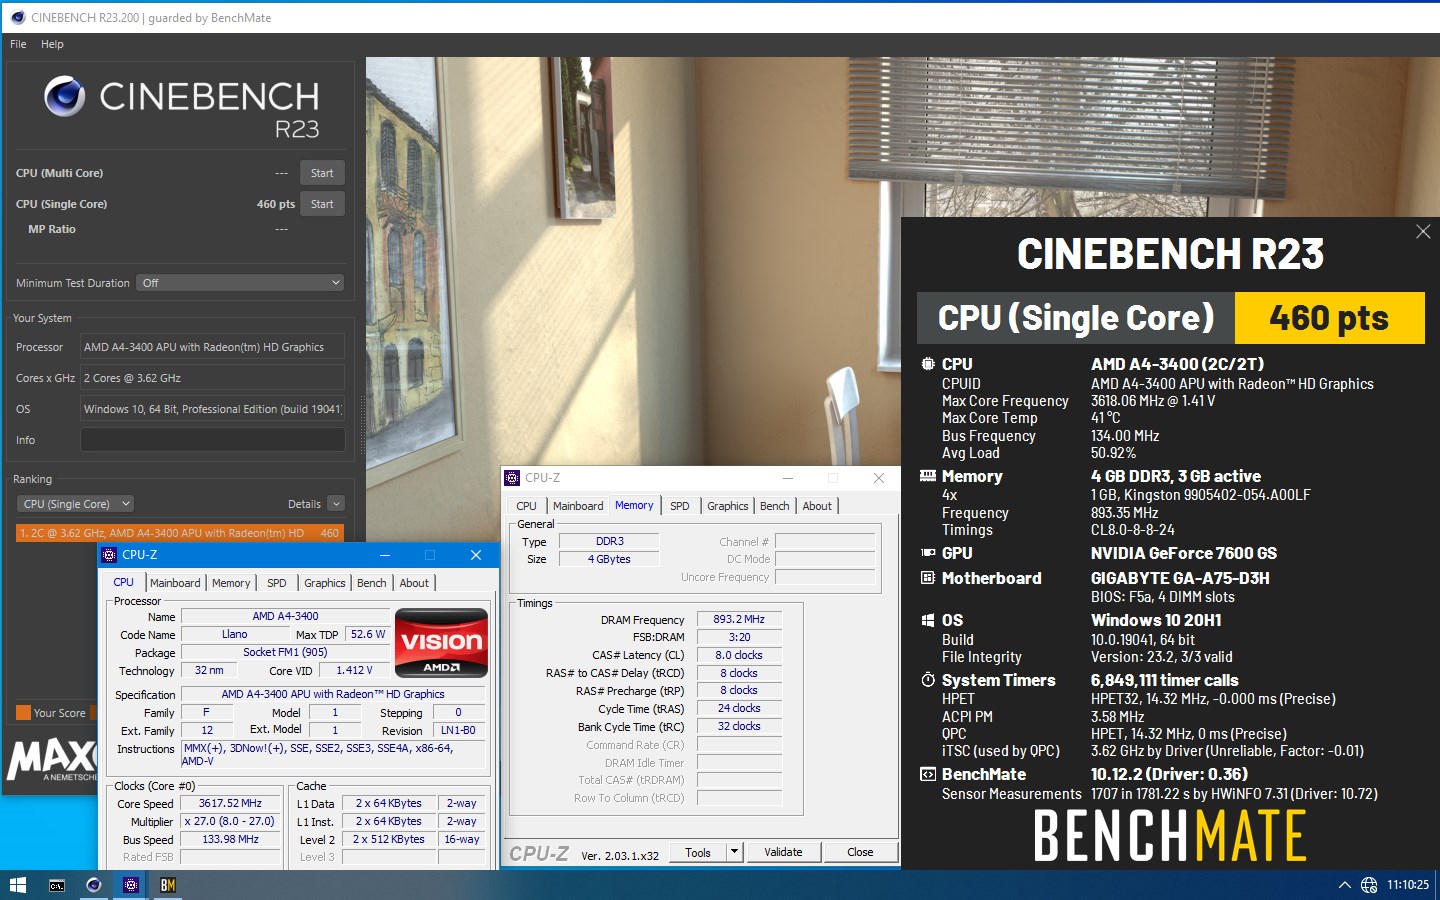Screen dimensions: 1440x900
Task: Open the Cinebench File menu
Action: click(18, 44)
